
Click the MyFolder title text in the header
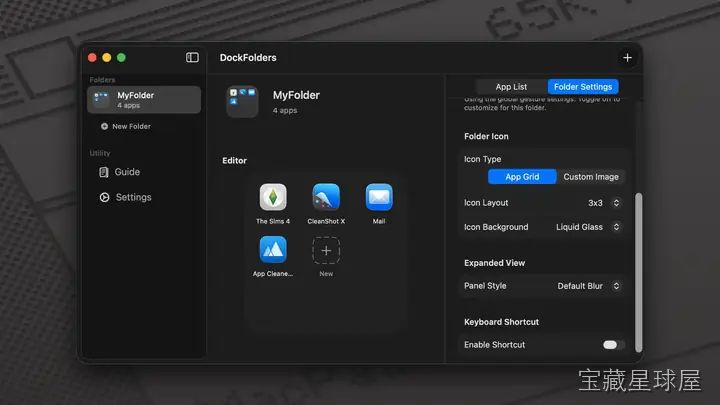(296, 95)
